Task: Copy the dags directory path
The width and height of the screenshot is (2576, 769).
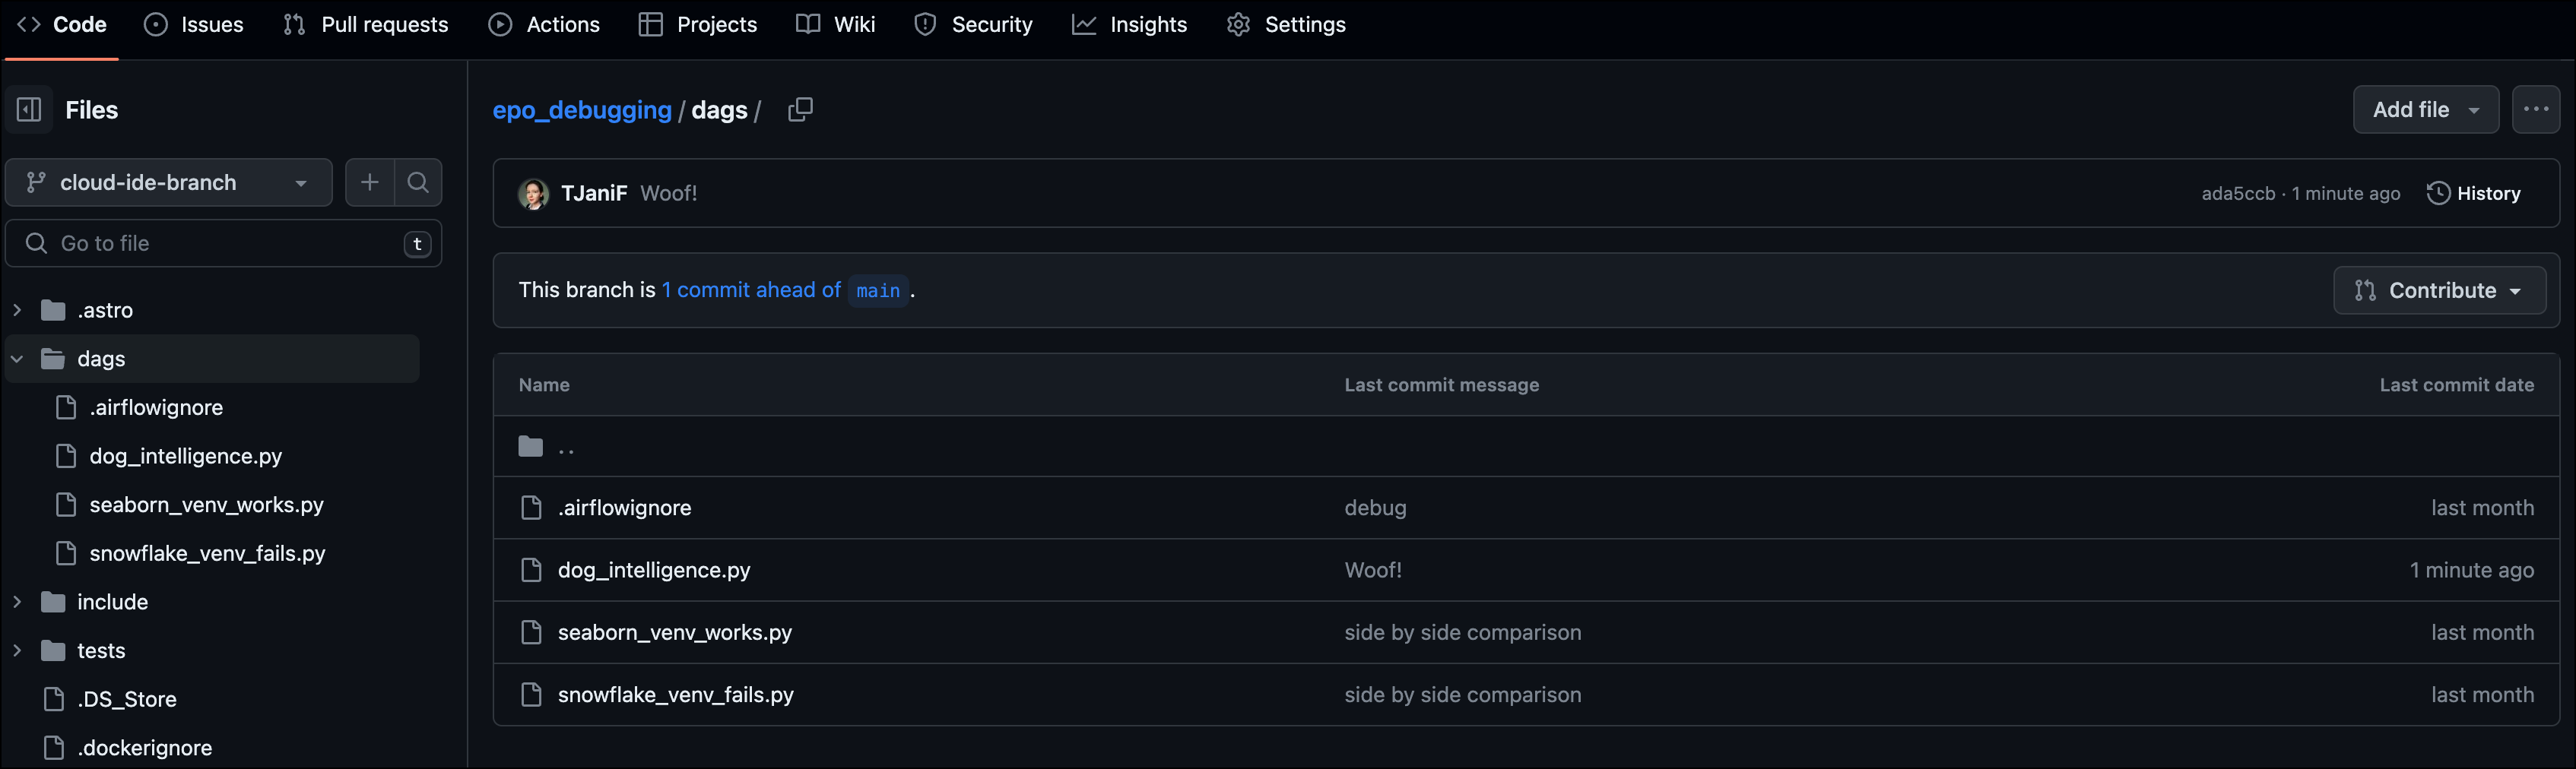Action: click(799, 109)
